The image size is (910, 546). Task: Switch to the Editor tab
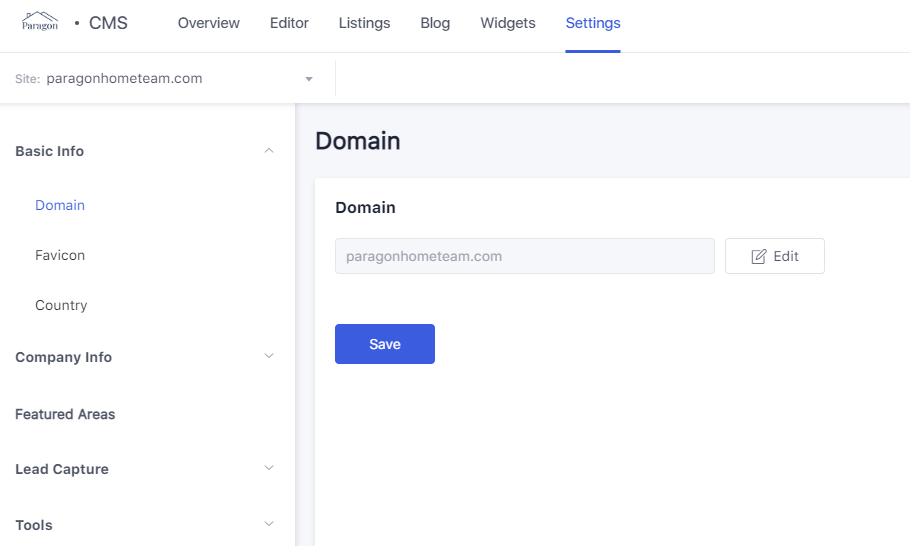[289, 23]
